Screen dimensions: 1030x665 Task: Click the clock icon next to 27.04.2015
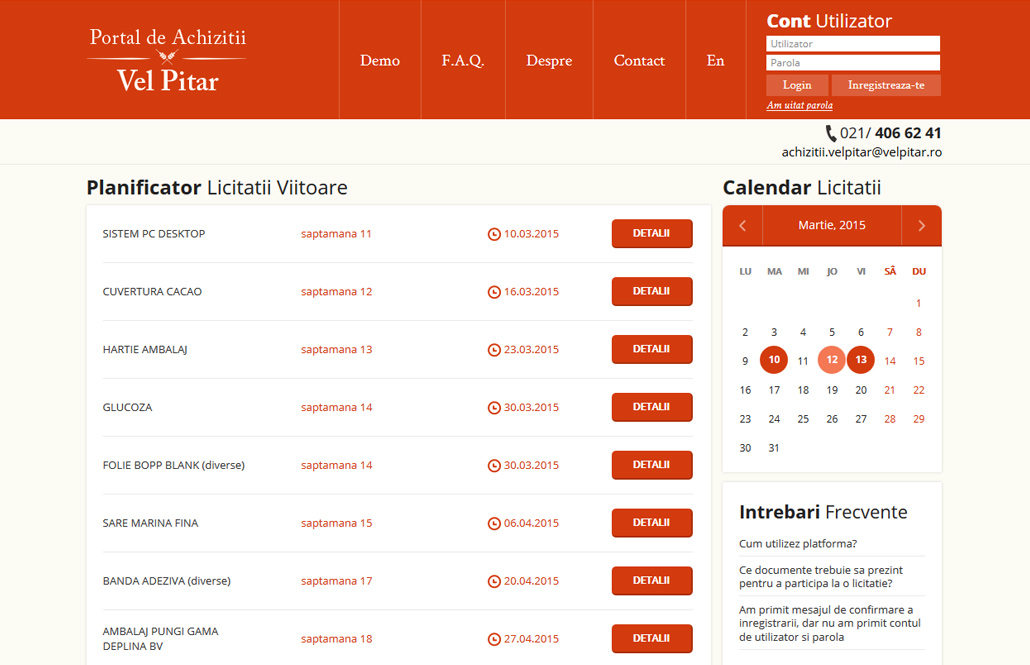point(494,639)
